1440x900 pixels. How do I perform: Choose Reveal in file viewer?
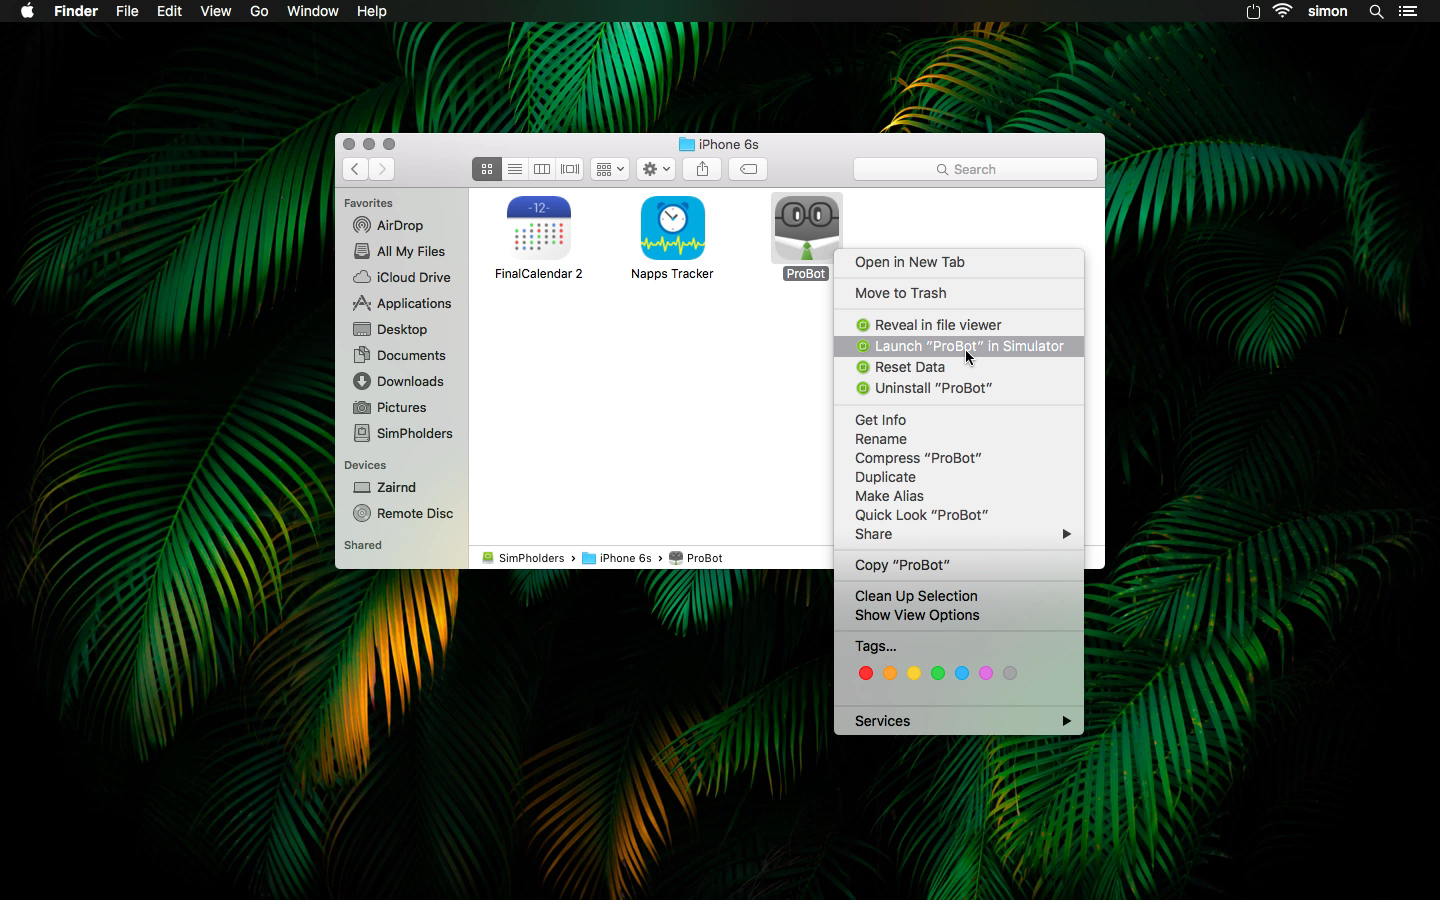[x=959, y=325]
